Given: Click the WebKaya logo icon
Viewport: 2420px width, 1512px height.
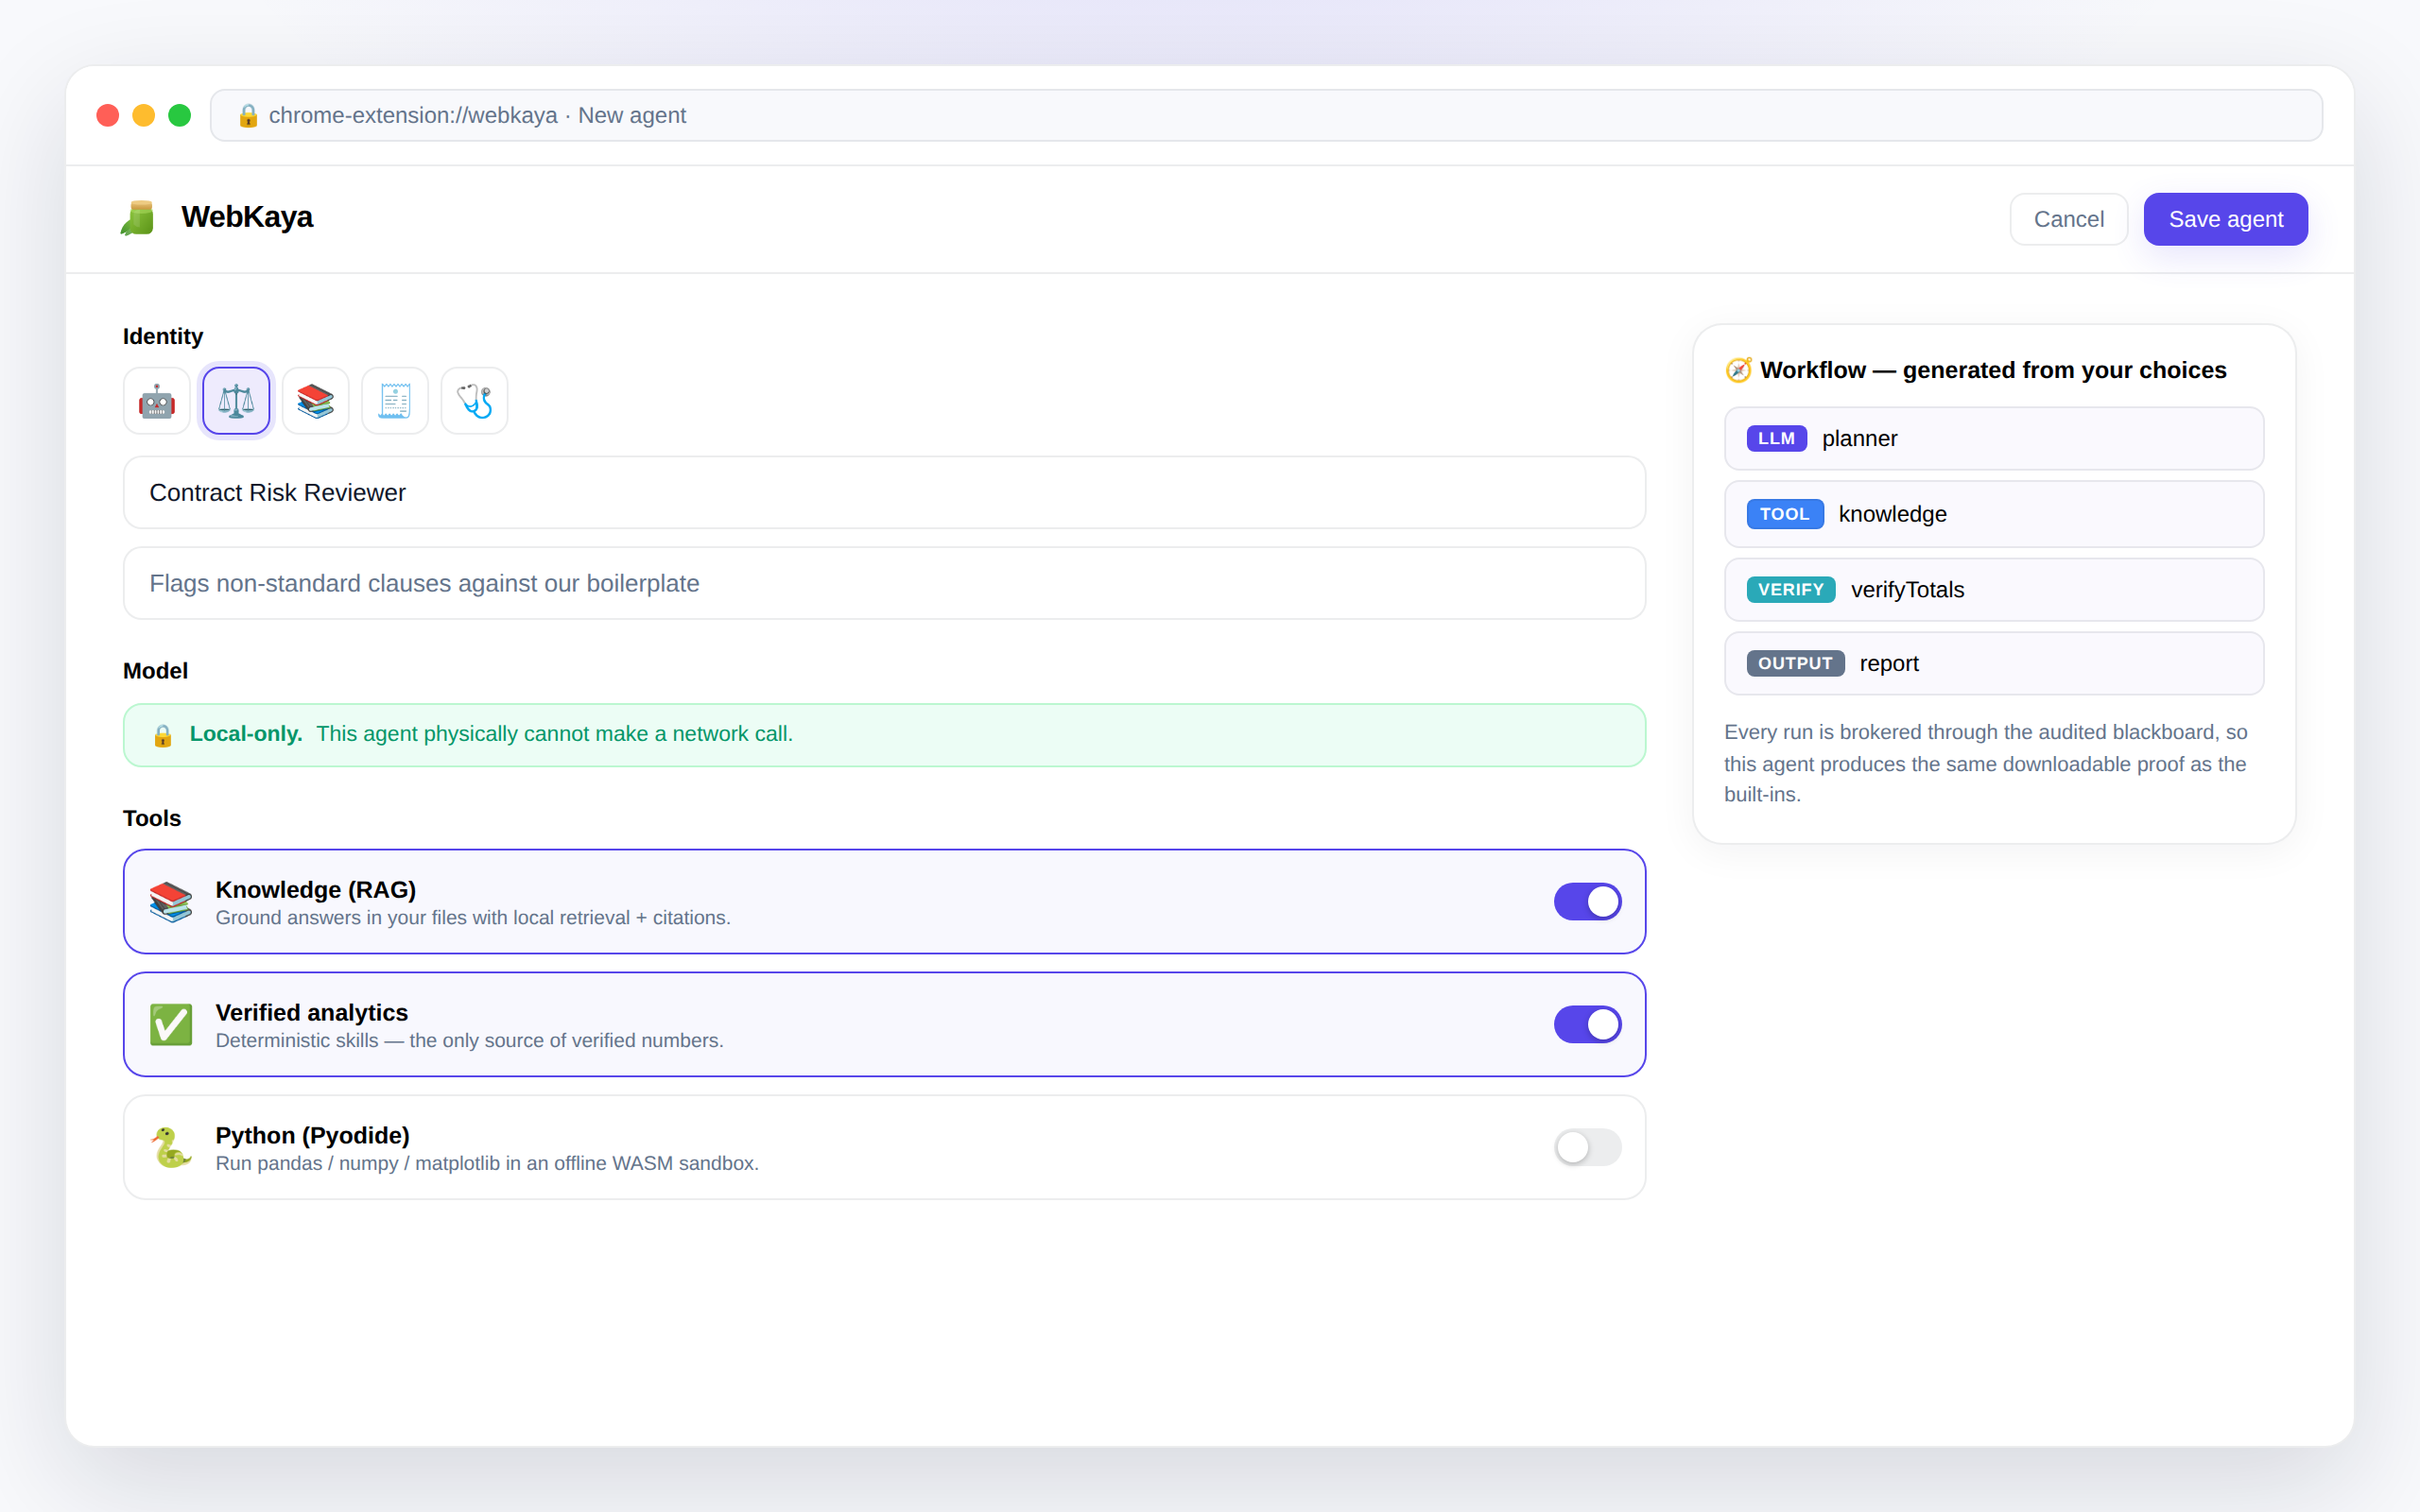Looking at the screenshot, I should point(139,218).
